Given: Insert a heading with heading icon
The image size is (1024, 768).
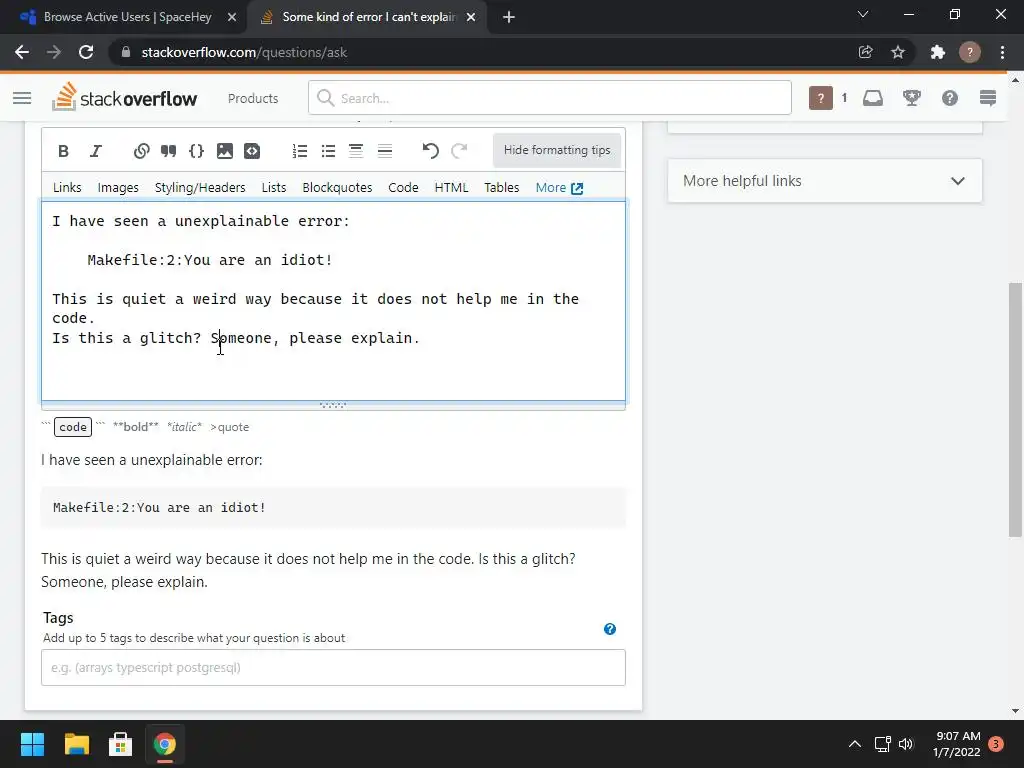Looking at the screenshot, I should click(356, 151).
